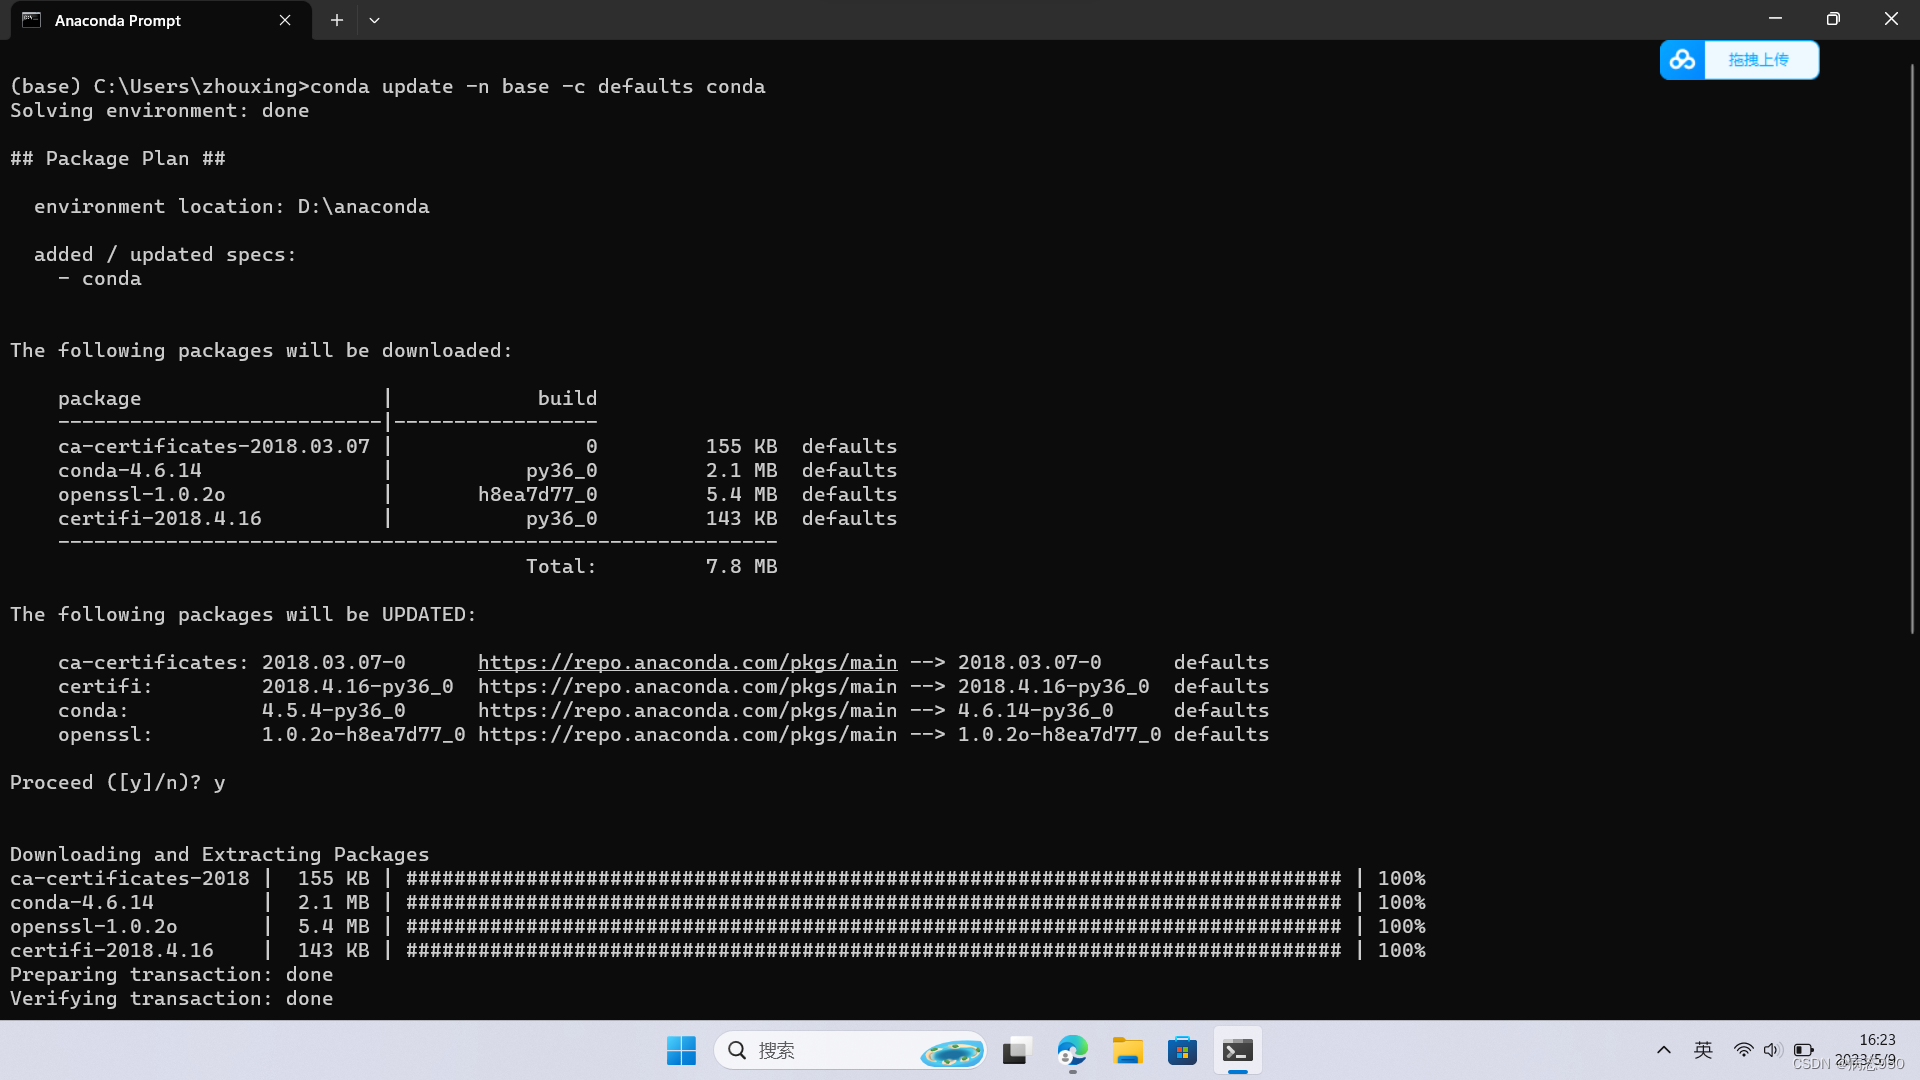Open the clock and date panel
Image resolution: width=1920 pixels, height=1080 pixels.
[1870, 1050]
